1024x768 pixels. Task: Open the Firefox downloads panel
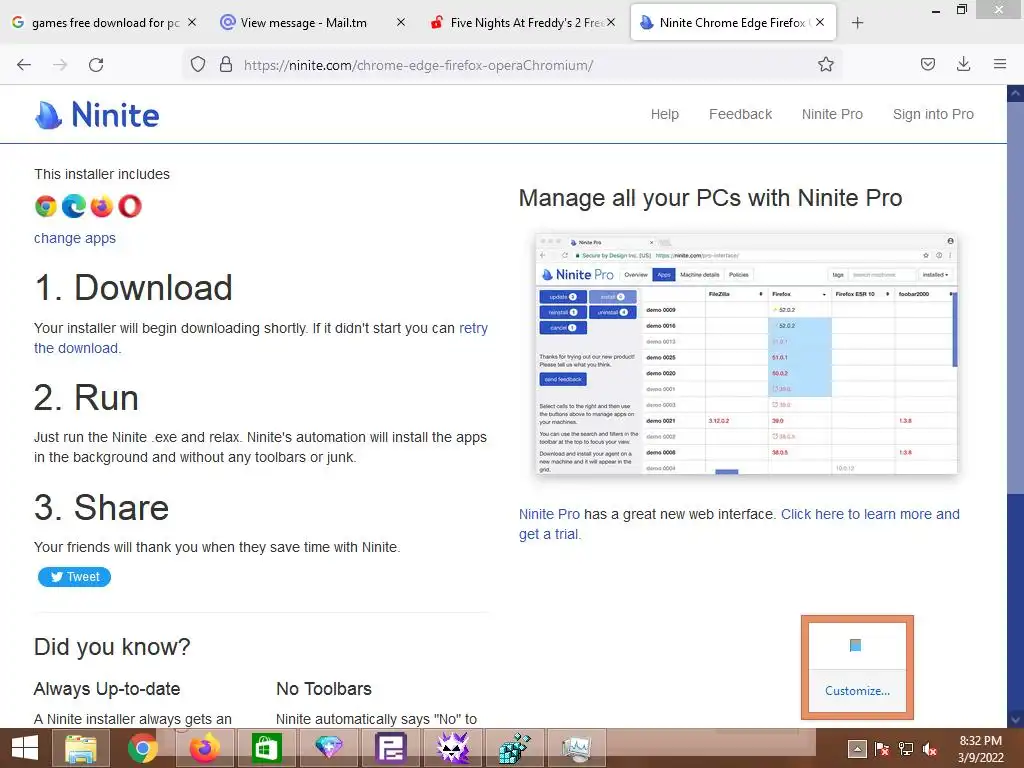click(963, 64)
